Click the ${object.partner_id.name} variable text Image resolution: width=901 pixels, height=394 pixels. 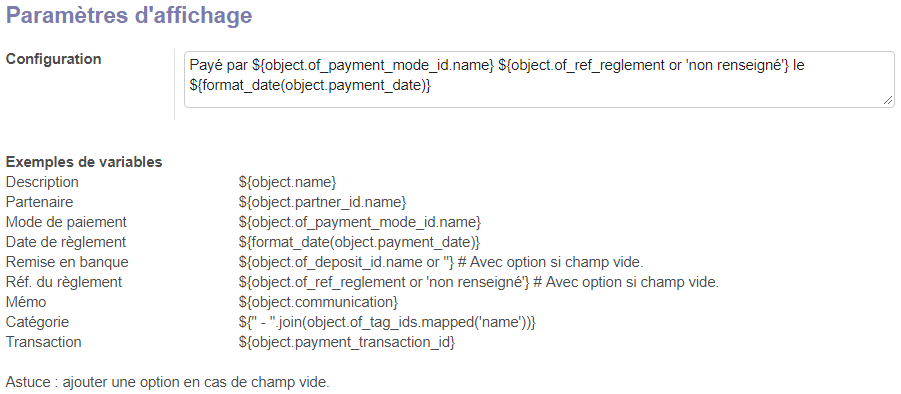[322, 202]
